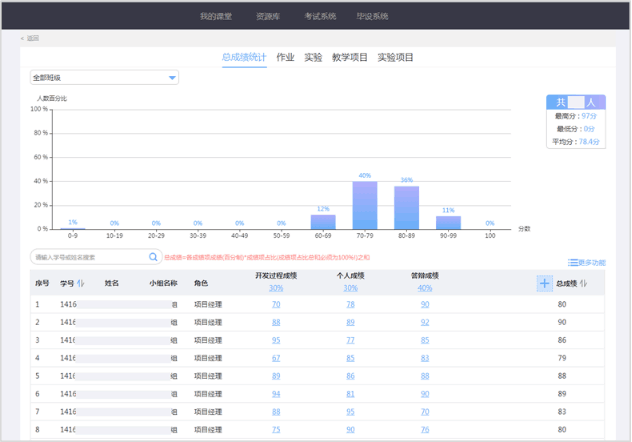This screenshot has width=632, height=442.
Task: Focus the student ID or name search field
Action: coord(88,258)
